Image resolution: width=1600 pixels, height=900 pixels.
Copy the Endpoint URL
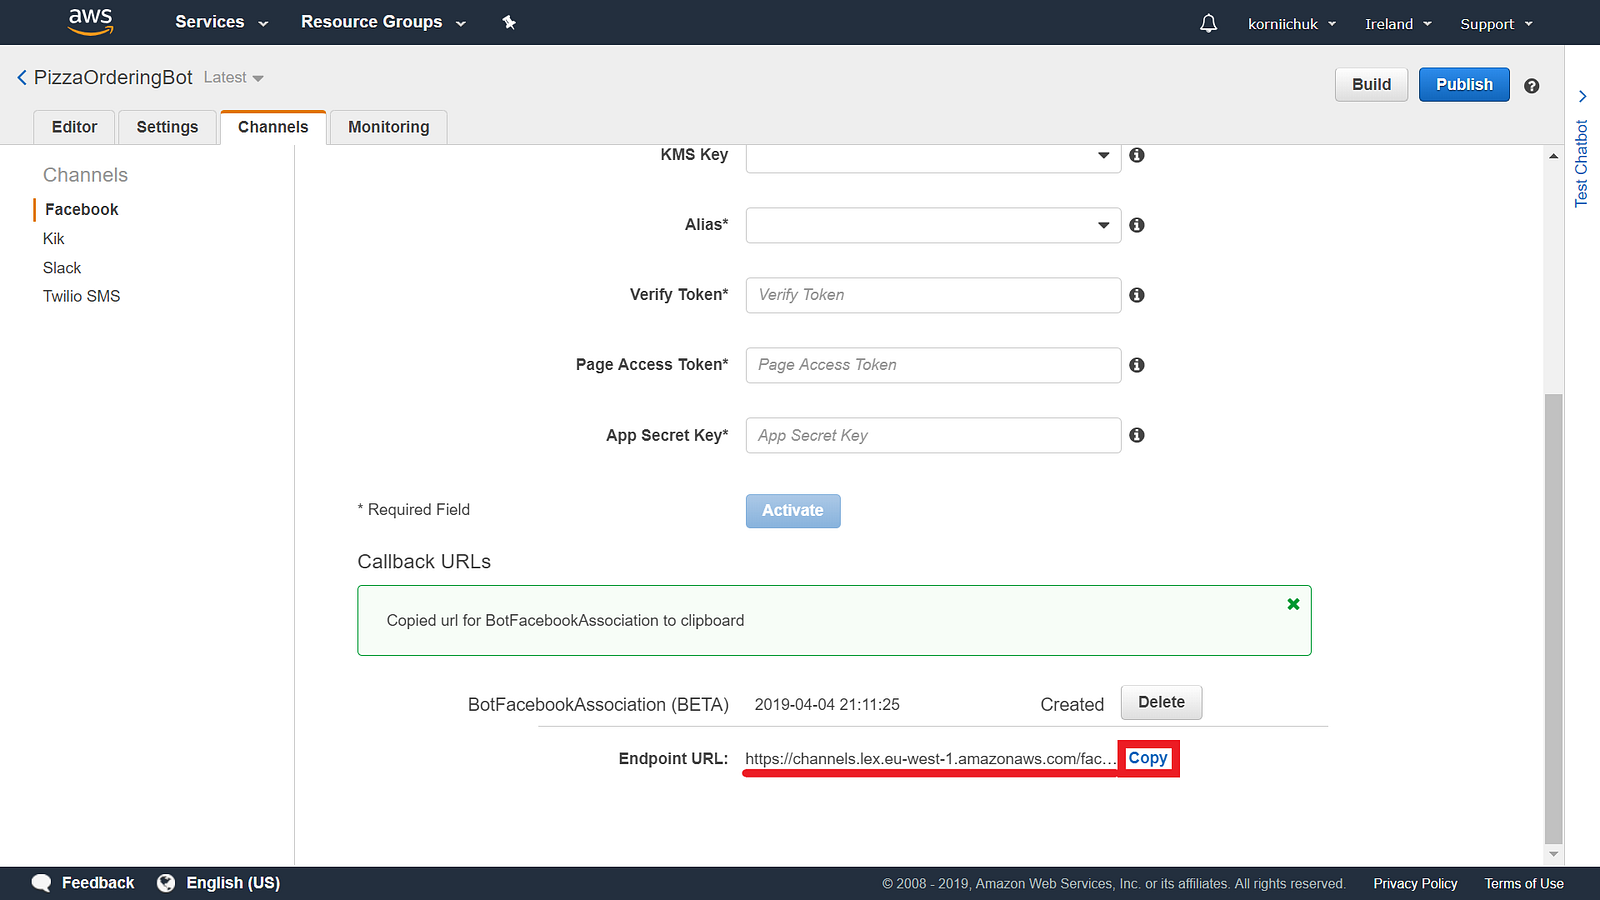coord(1148,758)
